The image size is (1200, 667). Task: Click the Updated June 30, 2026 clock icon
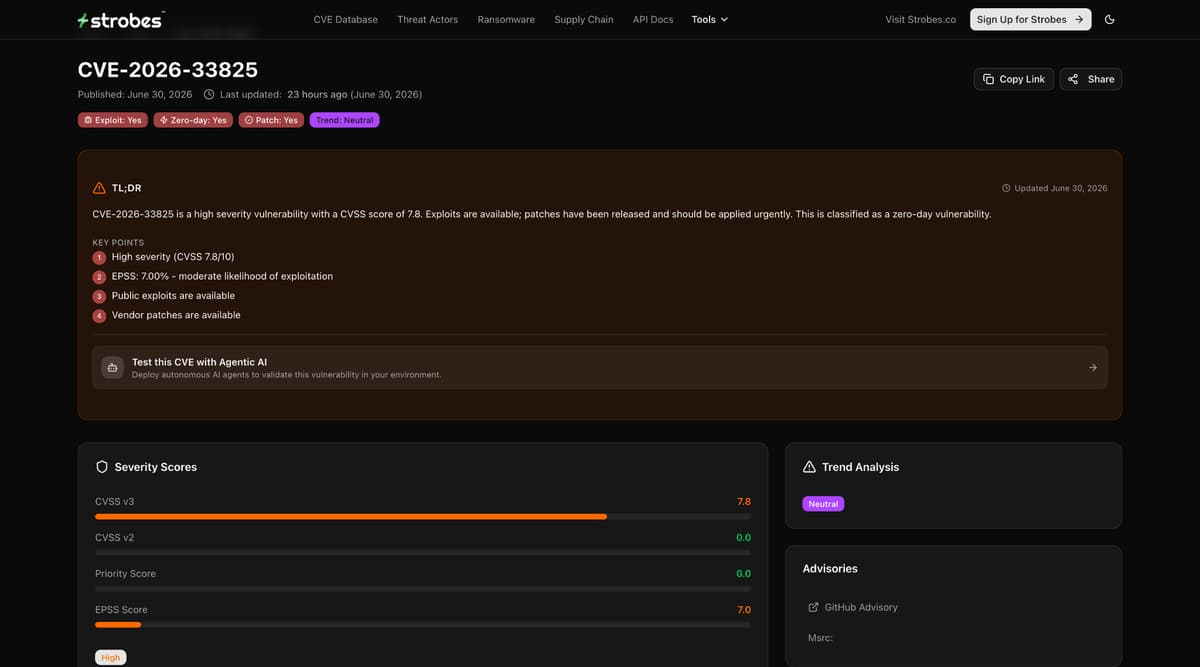(1006, 188)
